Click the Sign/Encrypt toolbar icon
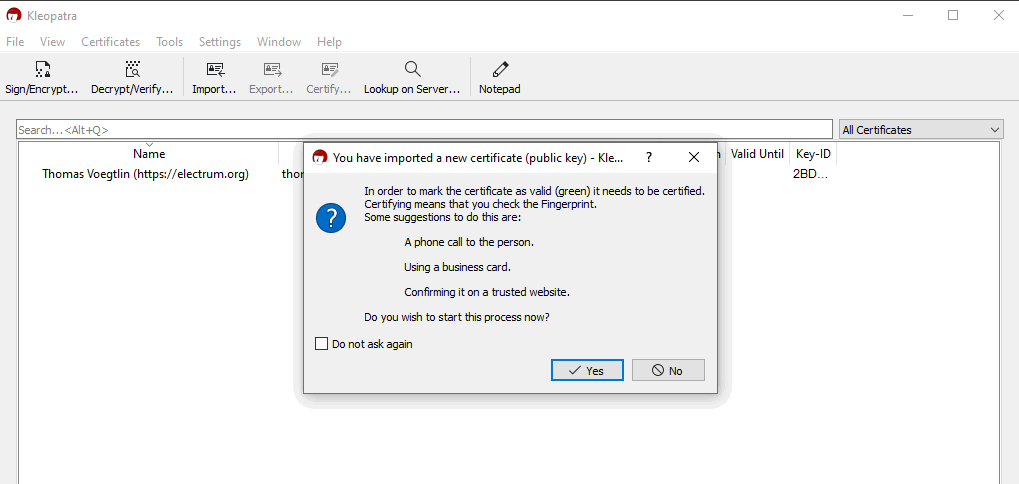This screenshot has width=1019, height=484. coord(41,70)
